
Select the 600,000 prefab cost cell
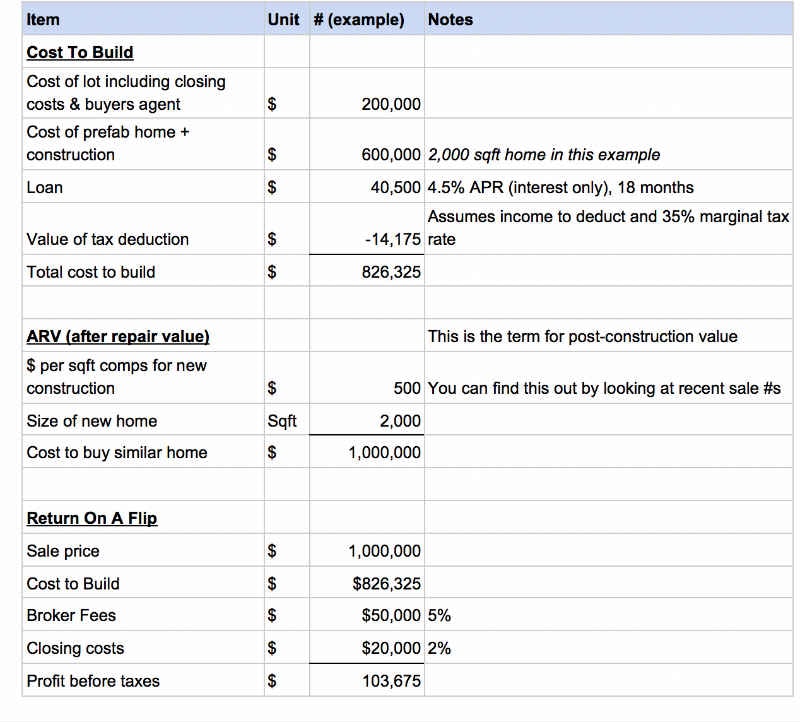click(367, 144)
